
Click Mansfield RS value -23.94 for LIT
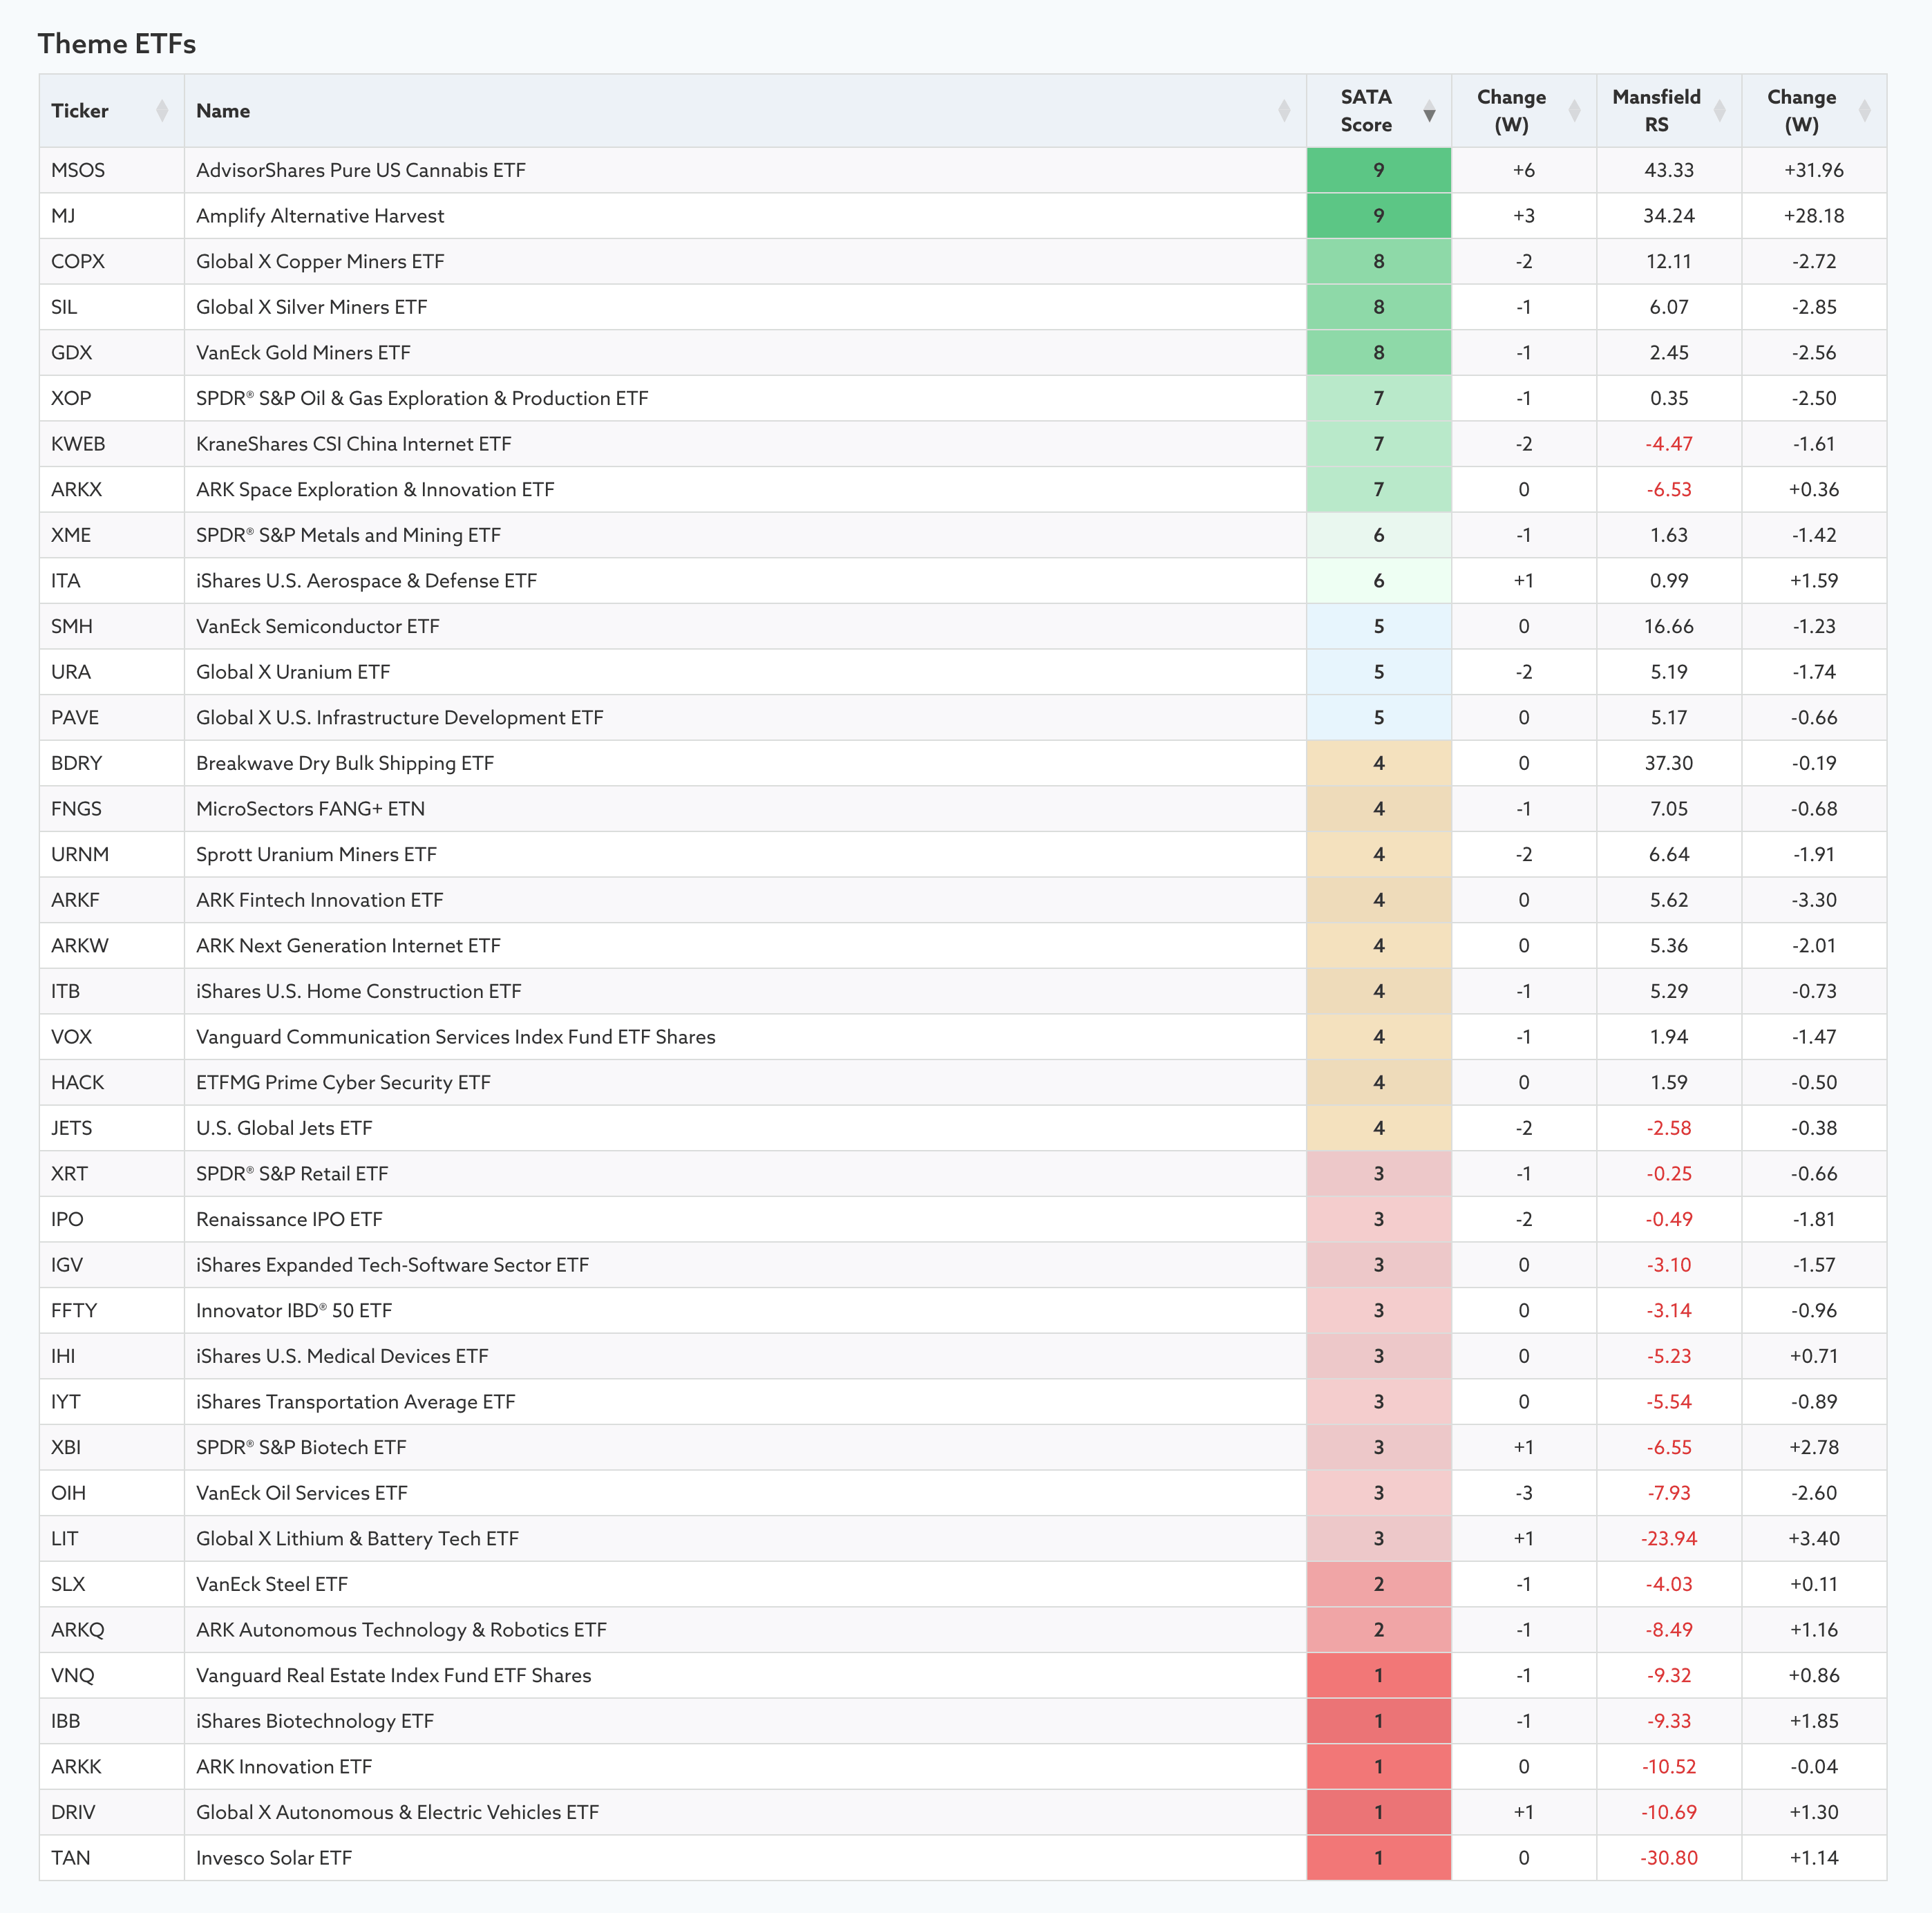coord(1669,1539)
